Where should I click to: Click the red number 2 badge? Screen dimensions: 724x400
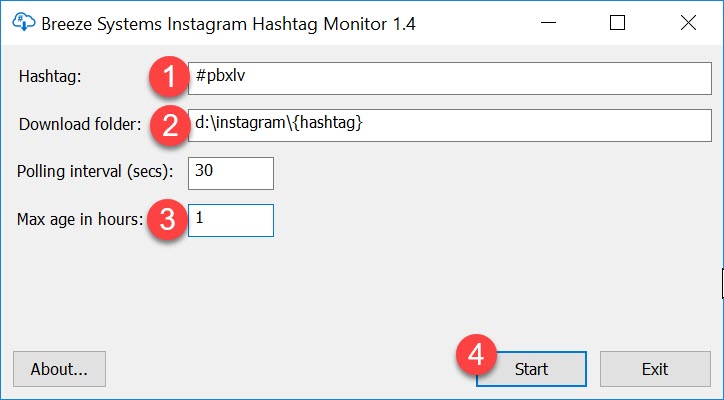[x=170, y=125]
